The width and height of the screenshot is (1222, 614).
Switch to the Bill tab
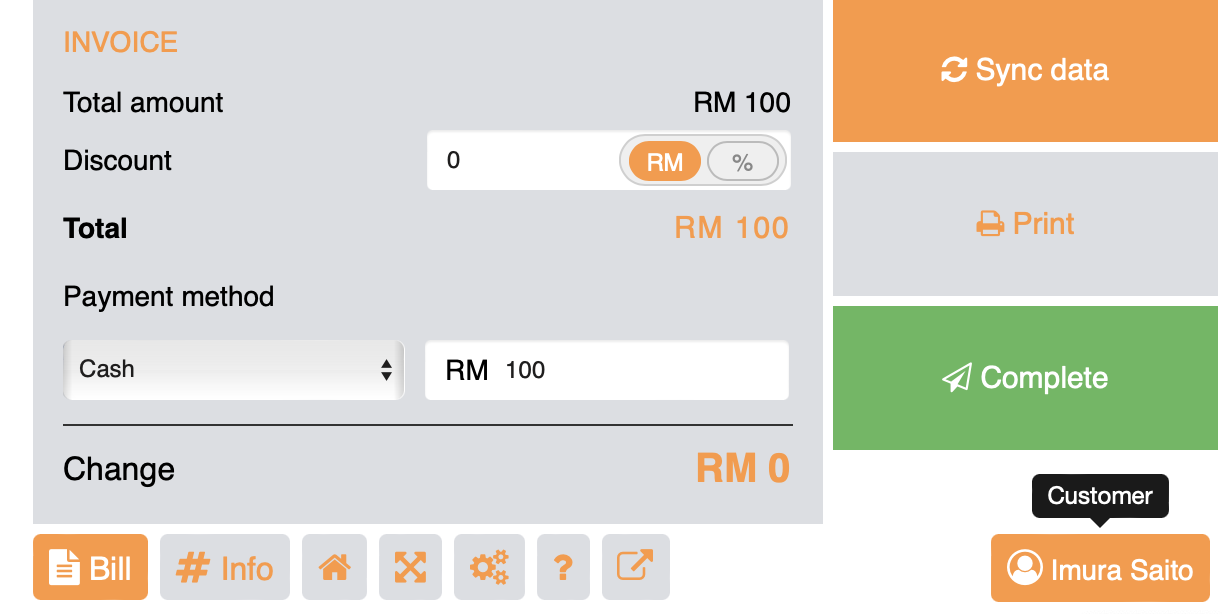pyautogui.click(x=91, y=568)
